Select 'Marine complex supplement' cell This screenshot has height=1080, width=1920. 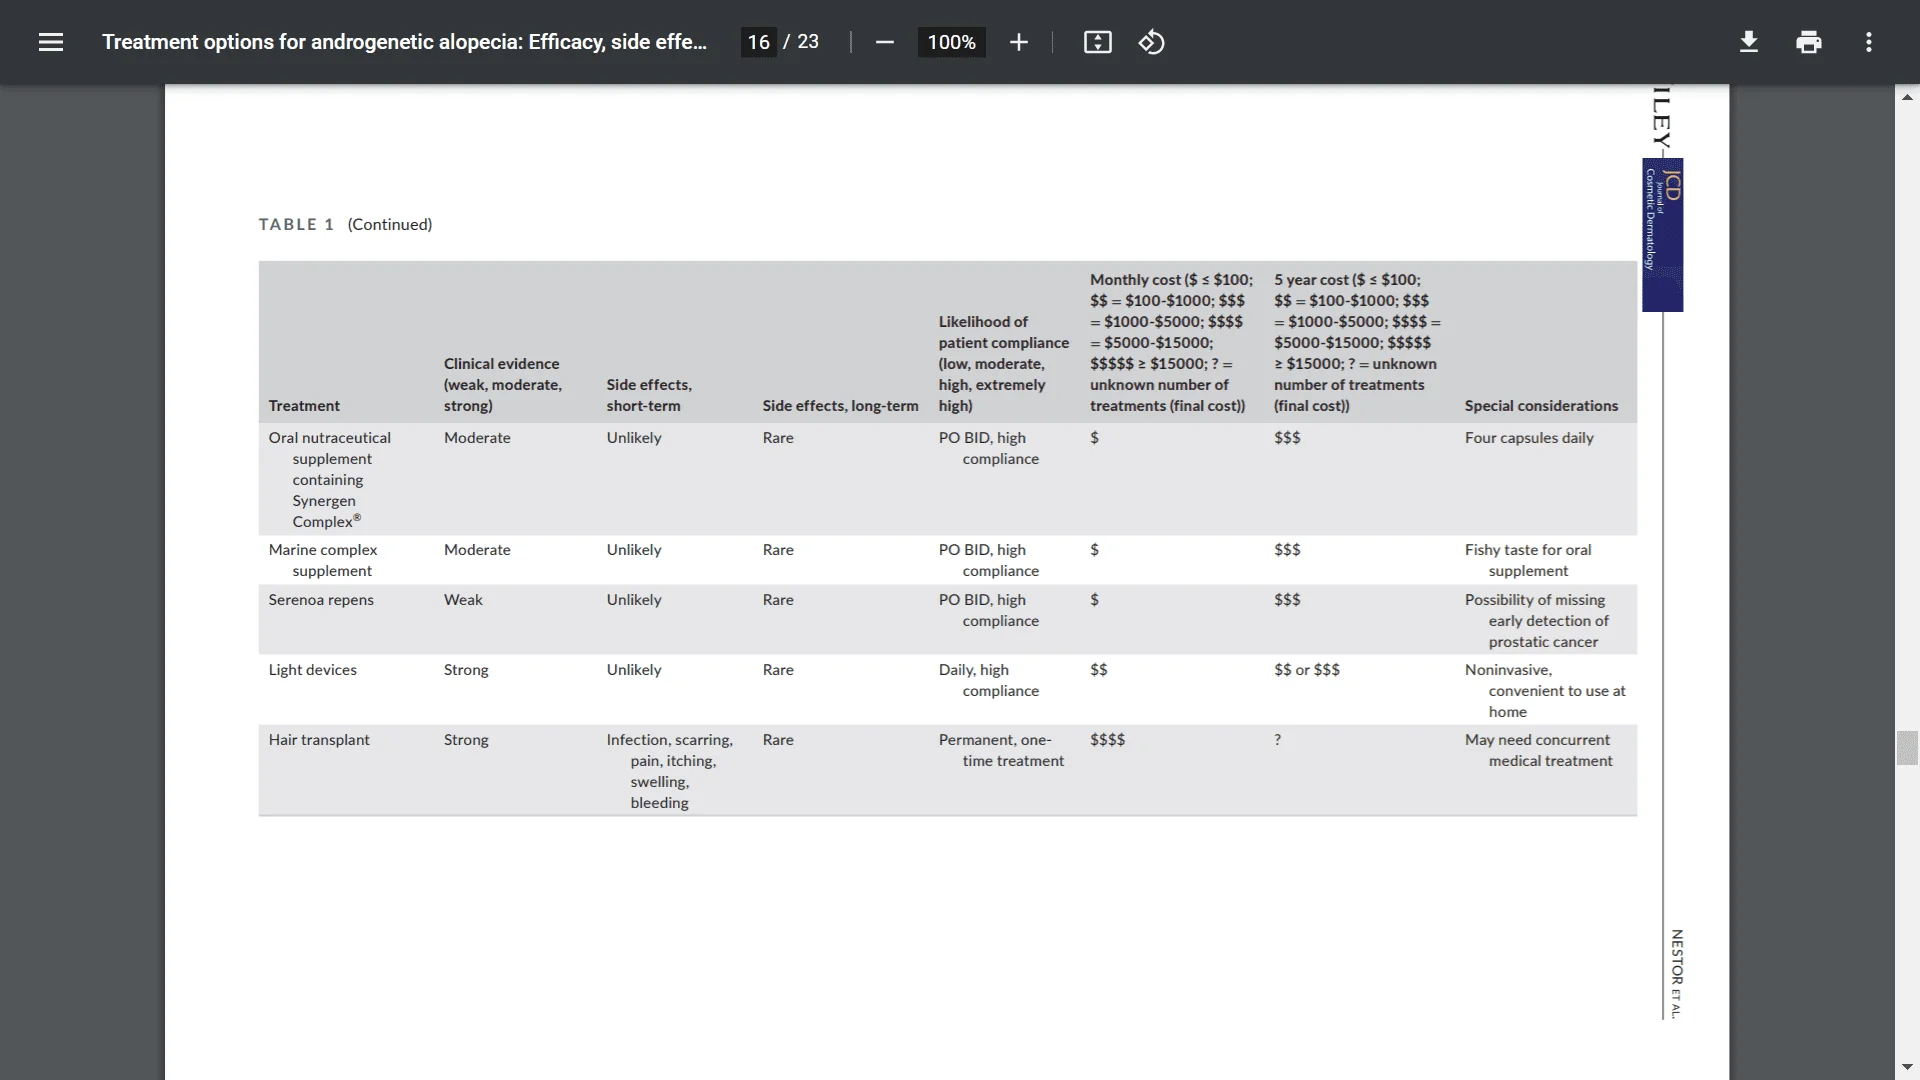coord(323,560)
